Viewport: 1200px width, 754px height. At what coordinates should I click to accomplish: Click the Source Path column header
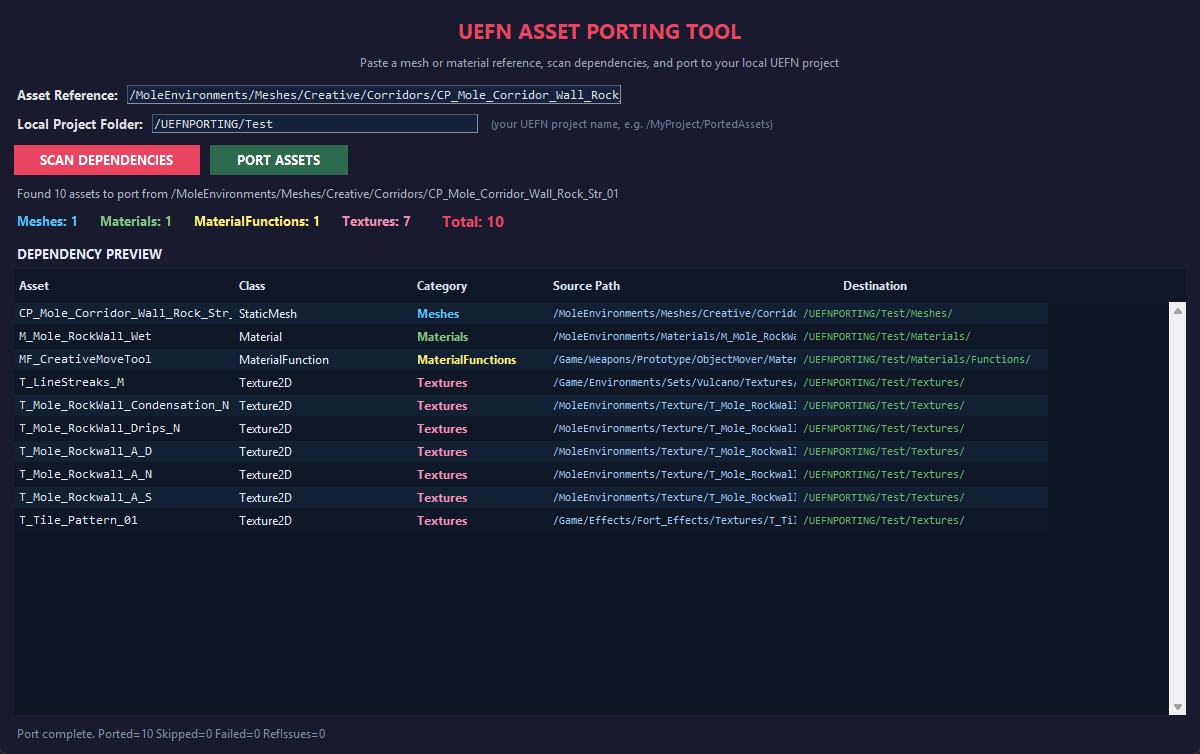pos(586,286)
